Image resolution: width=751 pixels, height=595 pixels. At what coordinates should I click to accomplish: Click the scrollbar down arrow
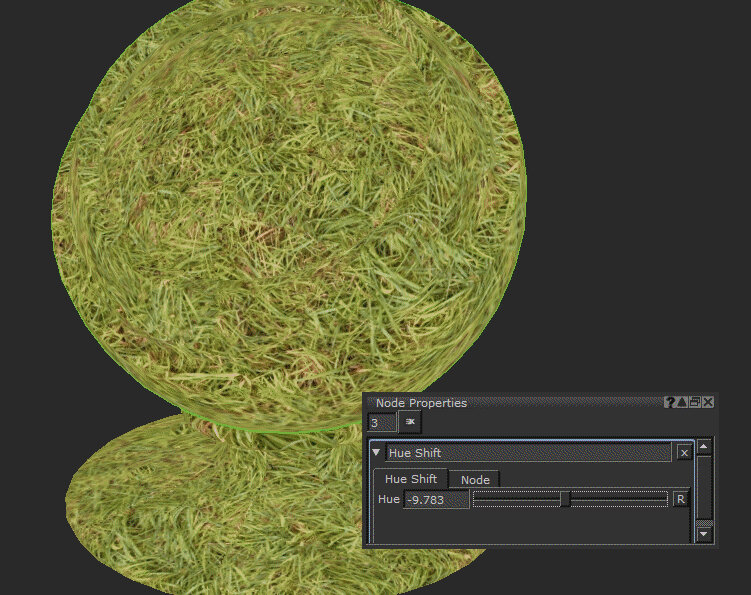click(704, 535)
